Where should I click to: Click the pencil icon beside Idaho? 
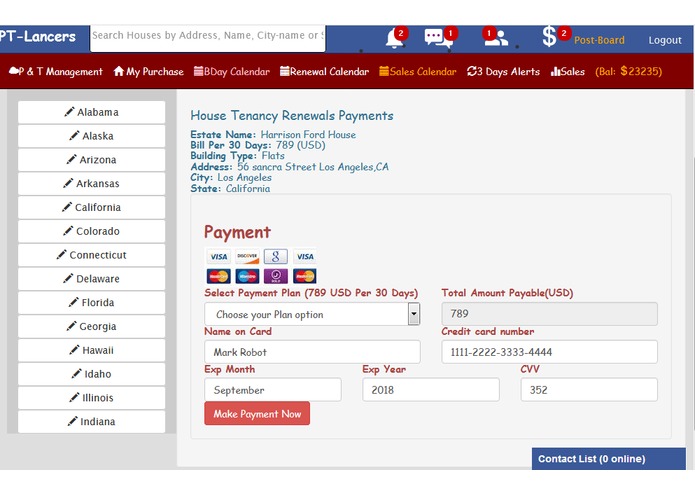[x=77, y=373]
